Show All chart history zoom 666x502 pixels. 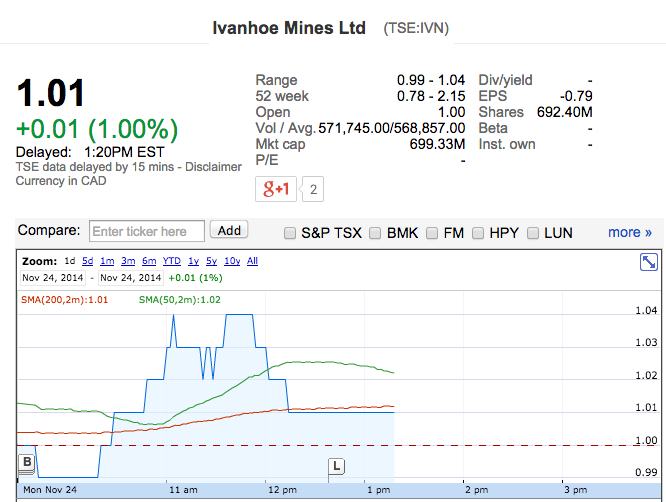click(x=252, y=261)
